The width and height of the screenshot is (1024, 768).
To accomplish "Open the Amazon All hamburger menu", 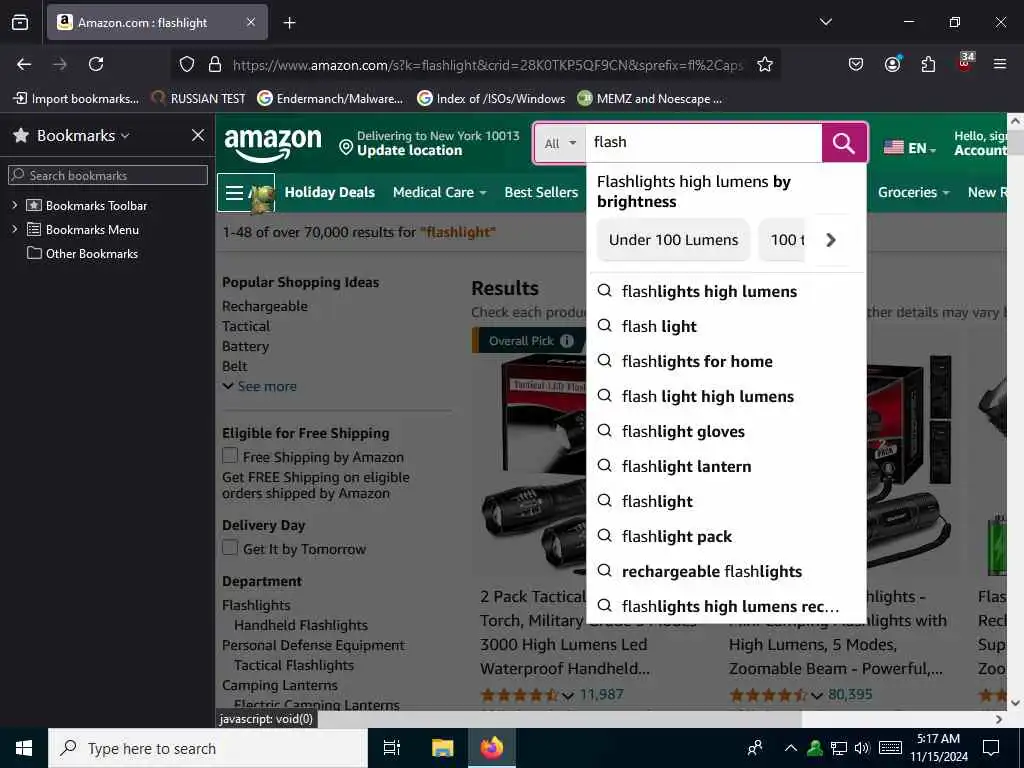I will [x=246, y=193].
